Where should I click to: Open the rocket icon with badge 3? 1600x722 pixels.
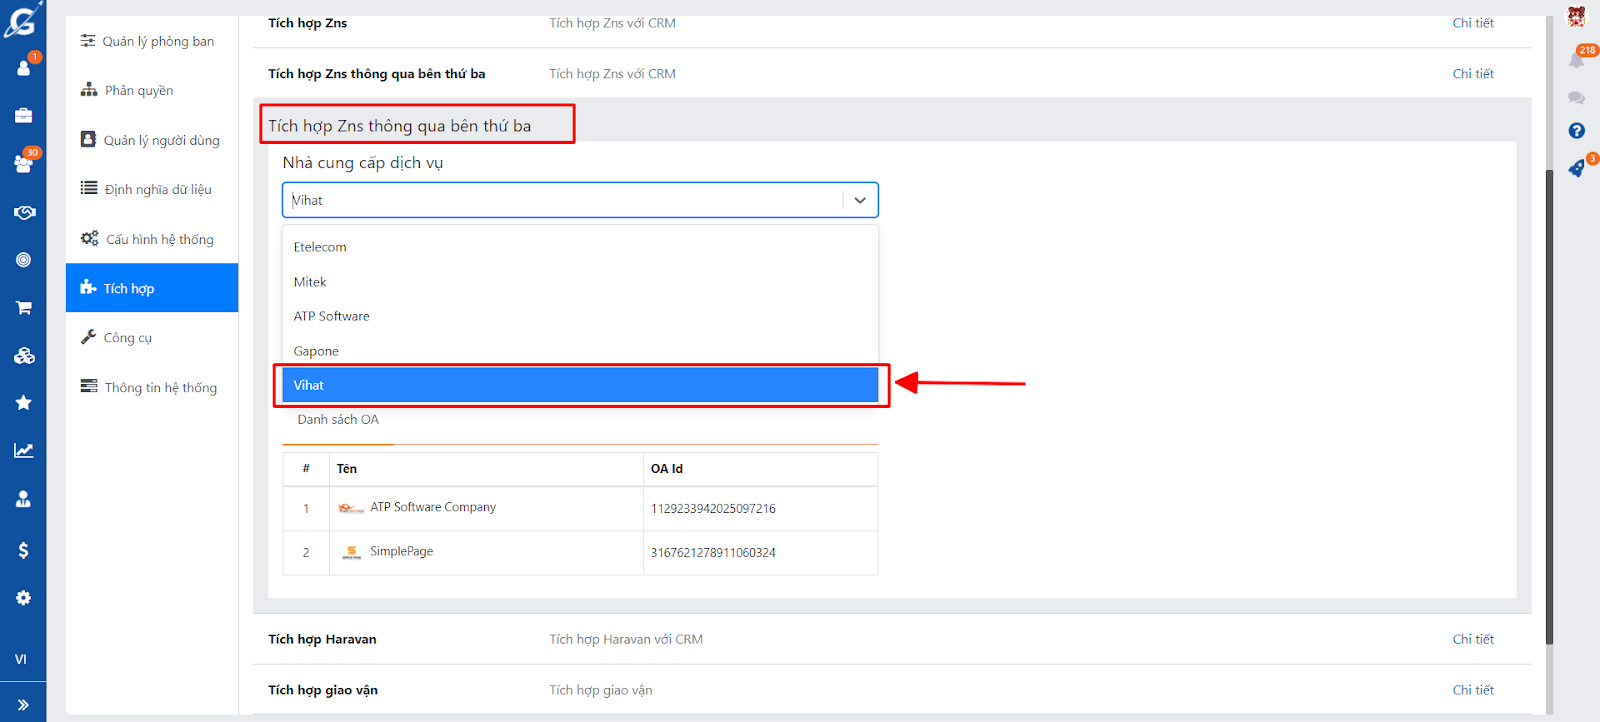tap(1577, 168)
